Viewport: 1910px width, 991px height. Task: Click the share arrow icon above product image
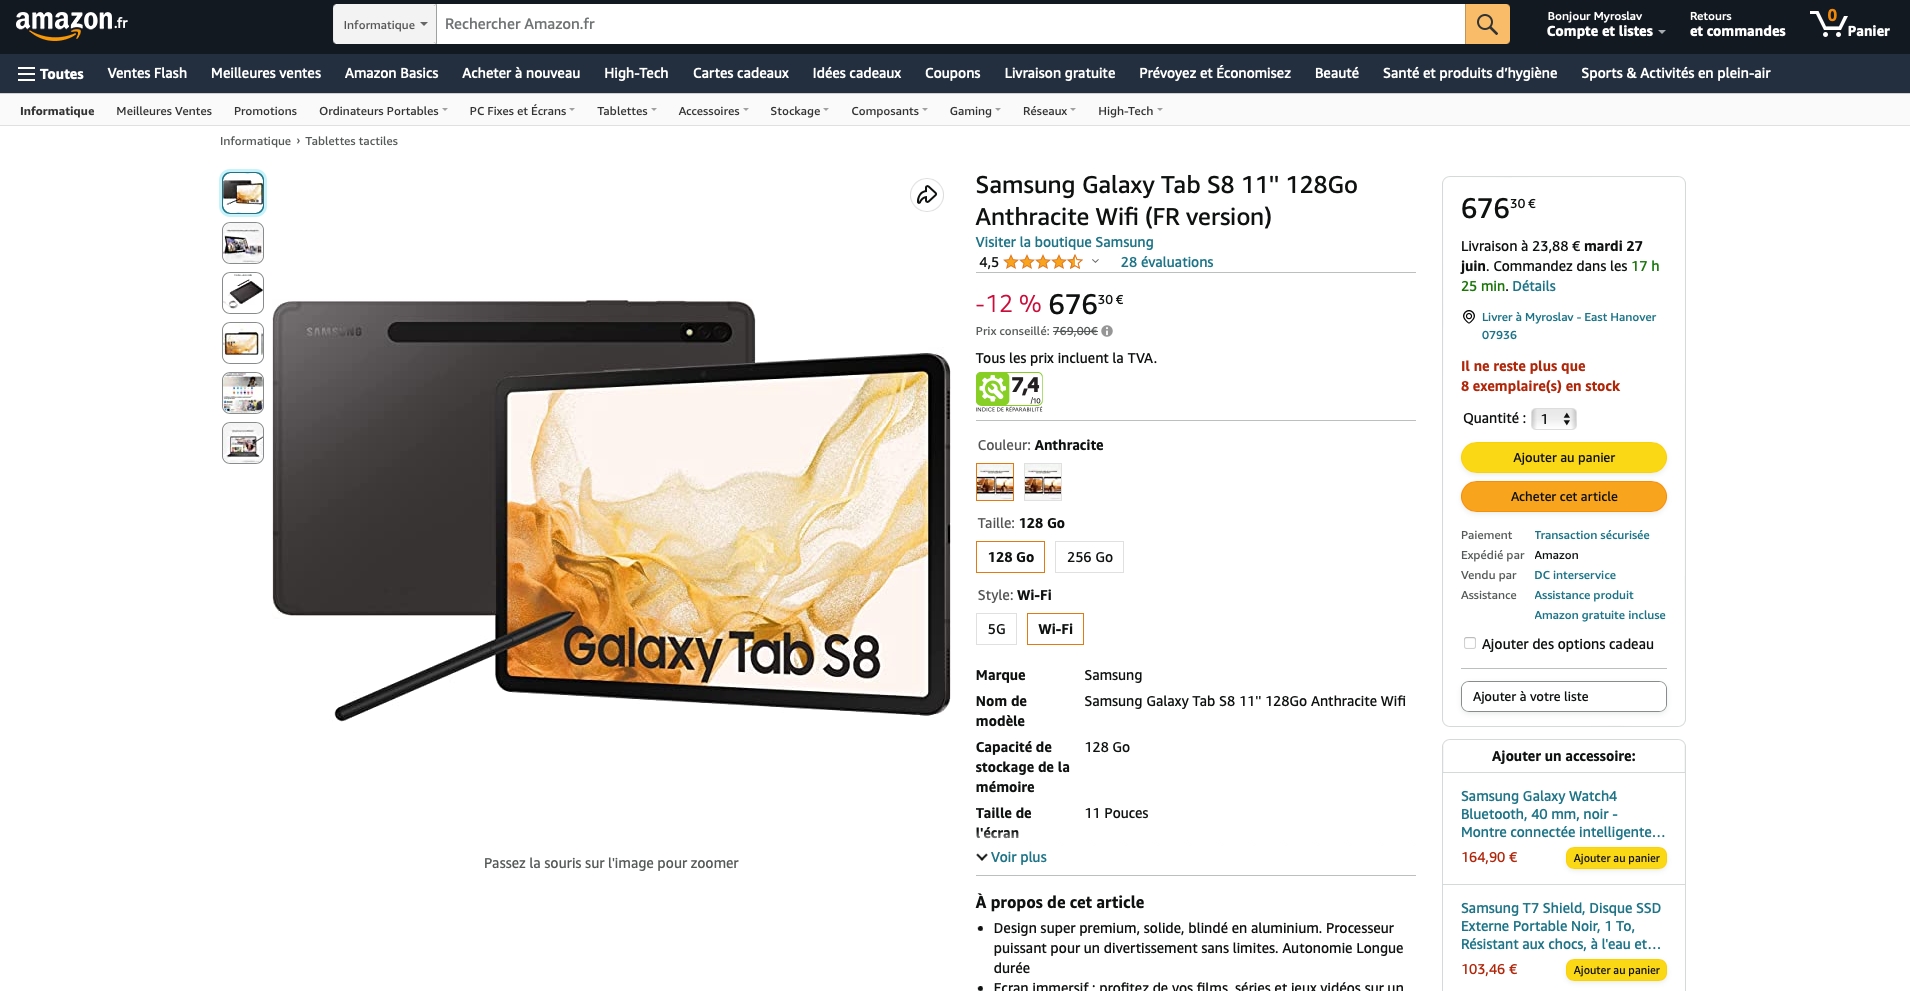[x=927, y=195]
